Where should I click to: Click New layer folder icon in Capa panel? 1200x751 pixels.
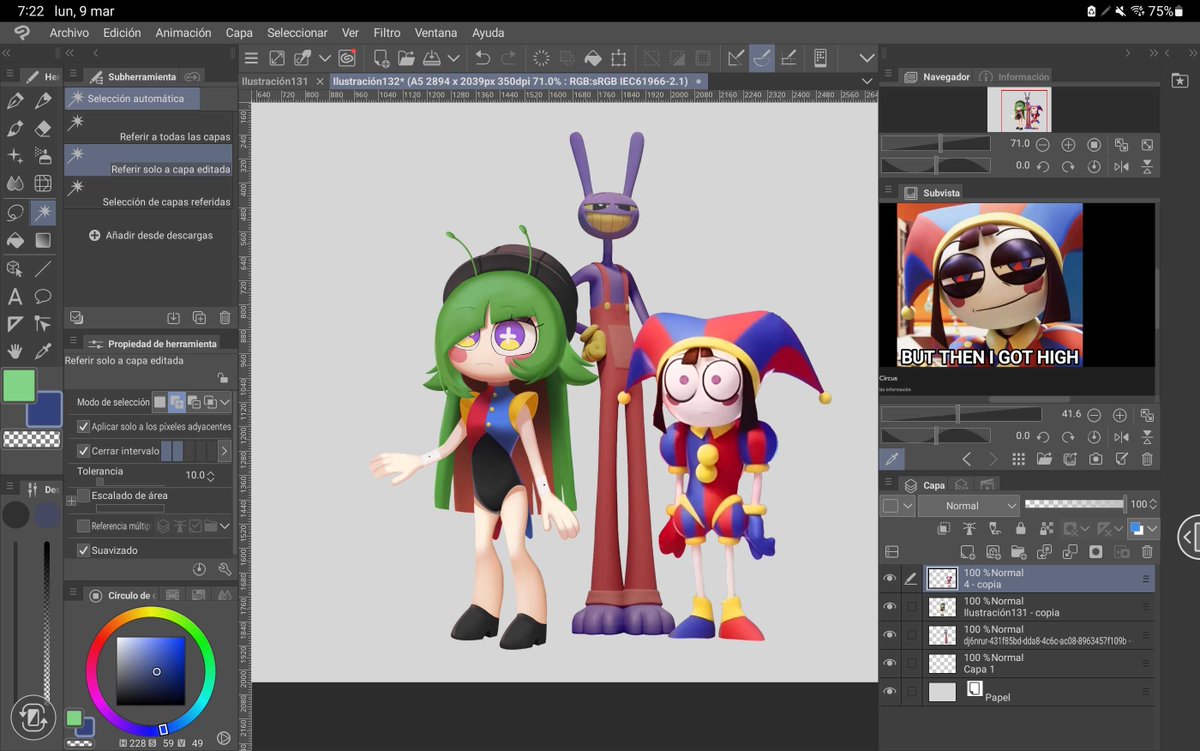click(1018, 551)
